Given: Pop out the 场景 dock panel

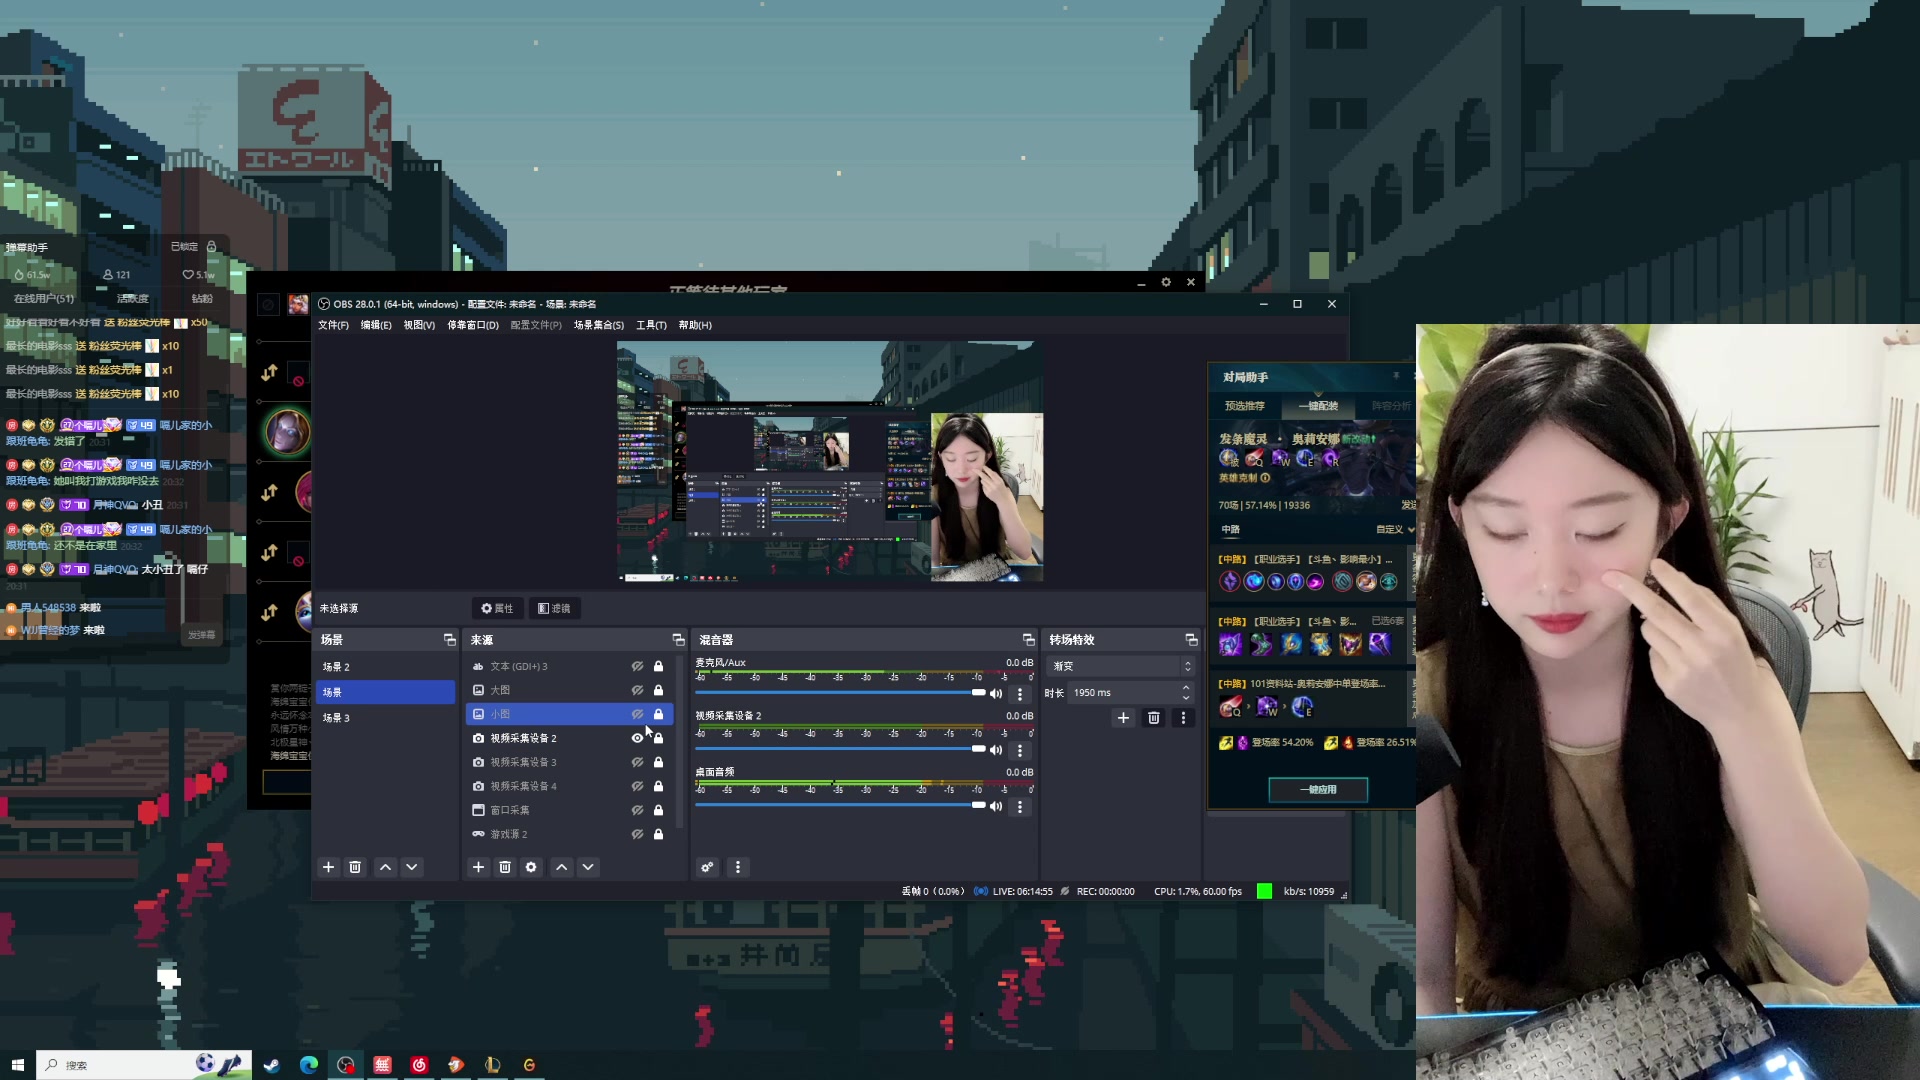Looking at the screenshot, I should pyautogui.click(x=449, y=640).
